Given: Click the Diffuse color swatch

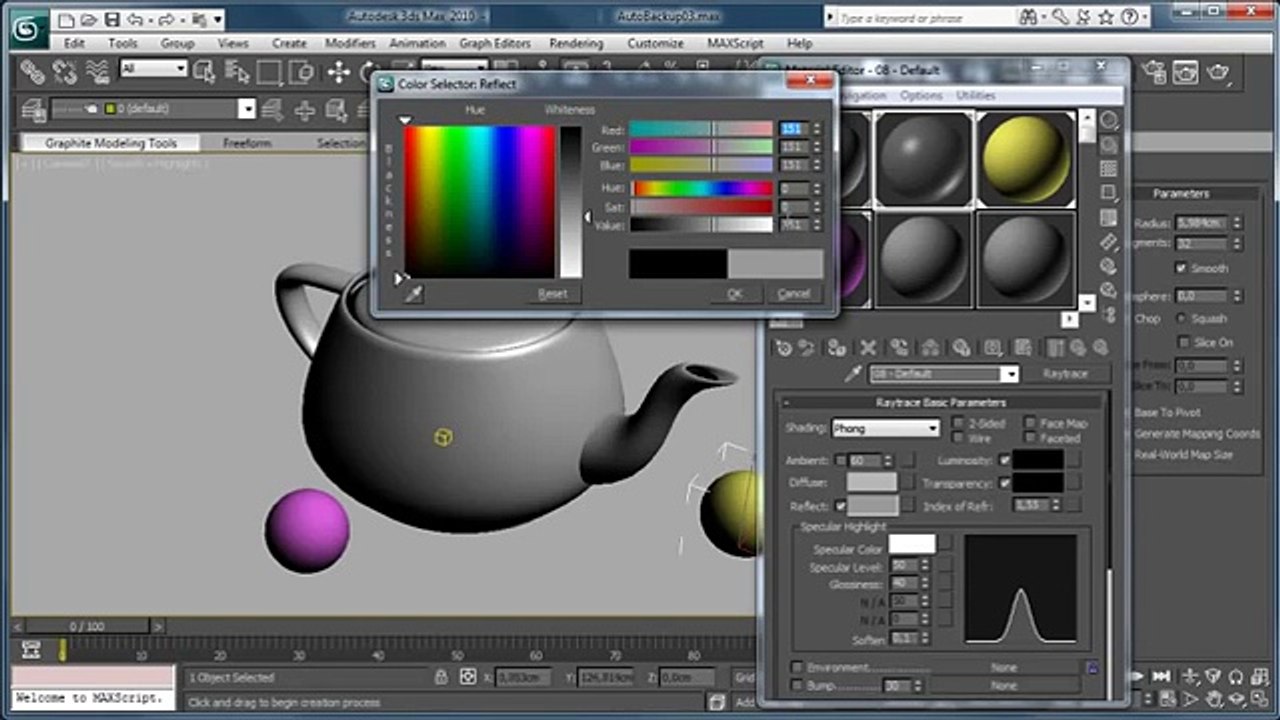Looking at the screenshot, I should (873, 483).
